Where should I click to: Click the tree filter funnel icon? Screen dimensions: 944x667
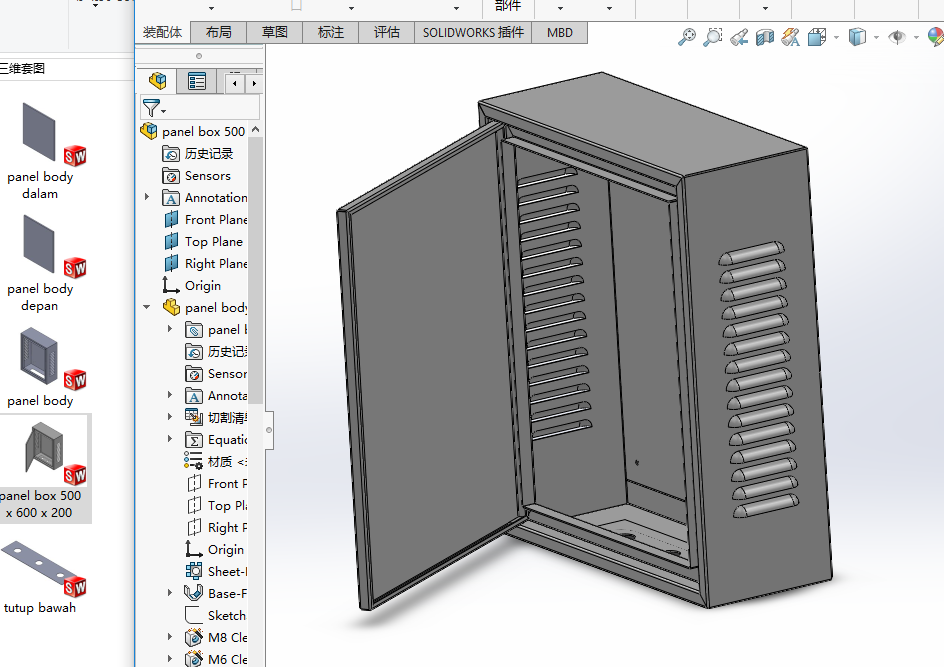point(151,107)
